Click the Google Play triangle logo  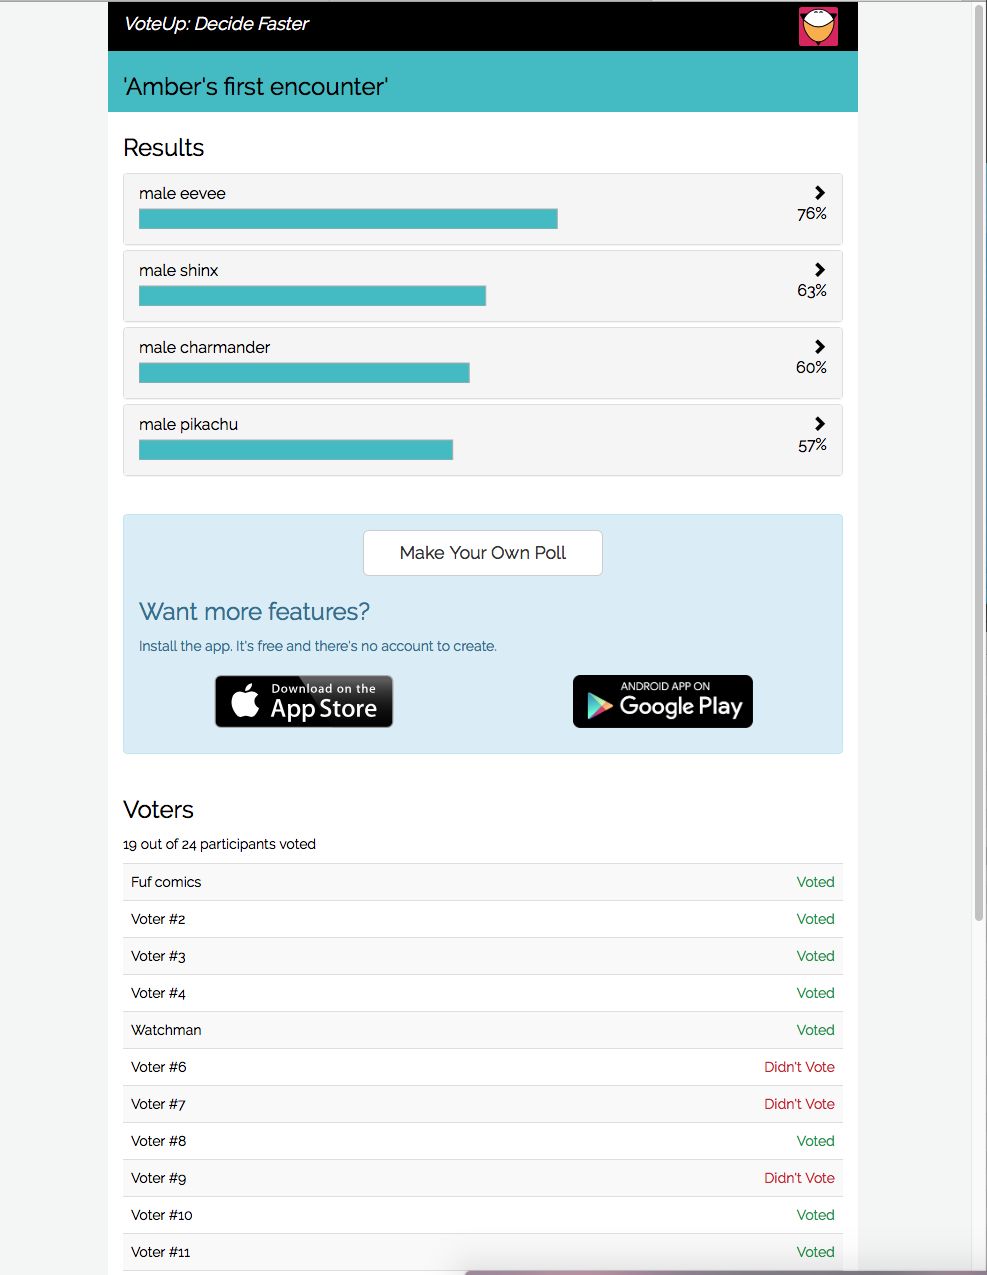[x=600, y=705]
